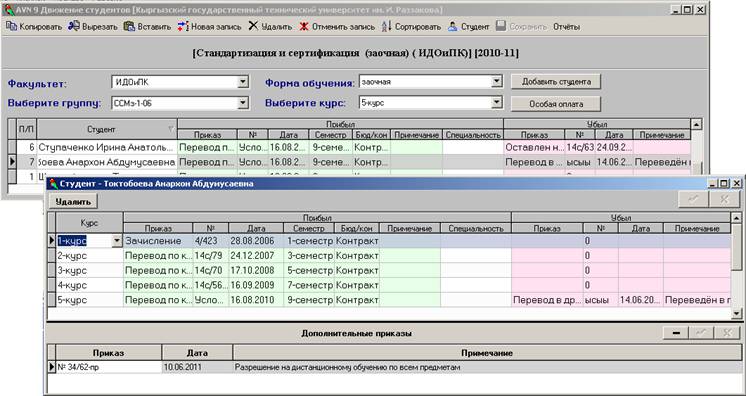Expand the Форма обучения dropdown
The height and width of the screenshot is (396, 746).
tap(497, 82)
